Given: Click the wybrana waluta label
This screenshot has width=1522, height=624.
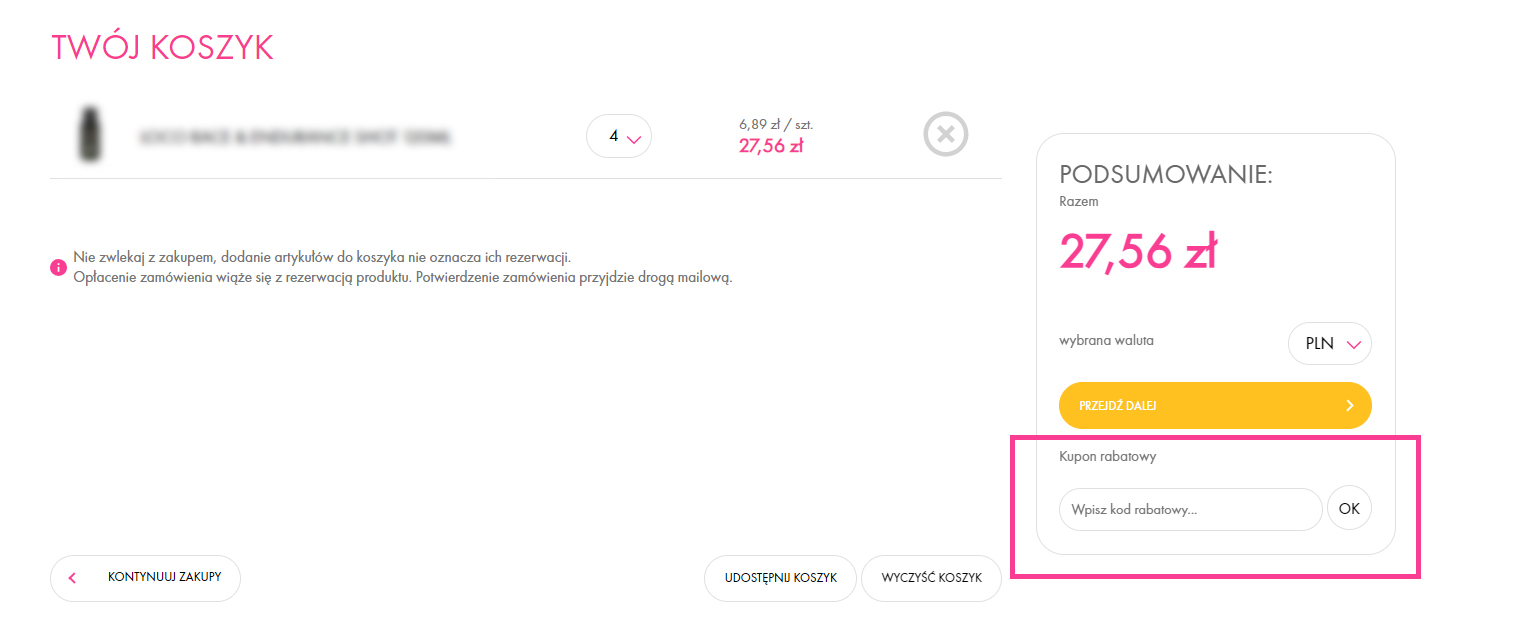Looking at the screenshot, I should click(x=1106, y=340).
